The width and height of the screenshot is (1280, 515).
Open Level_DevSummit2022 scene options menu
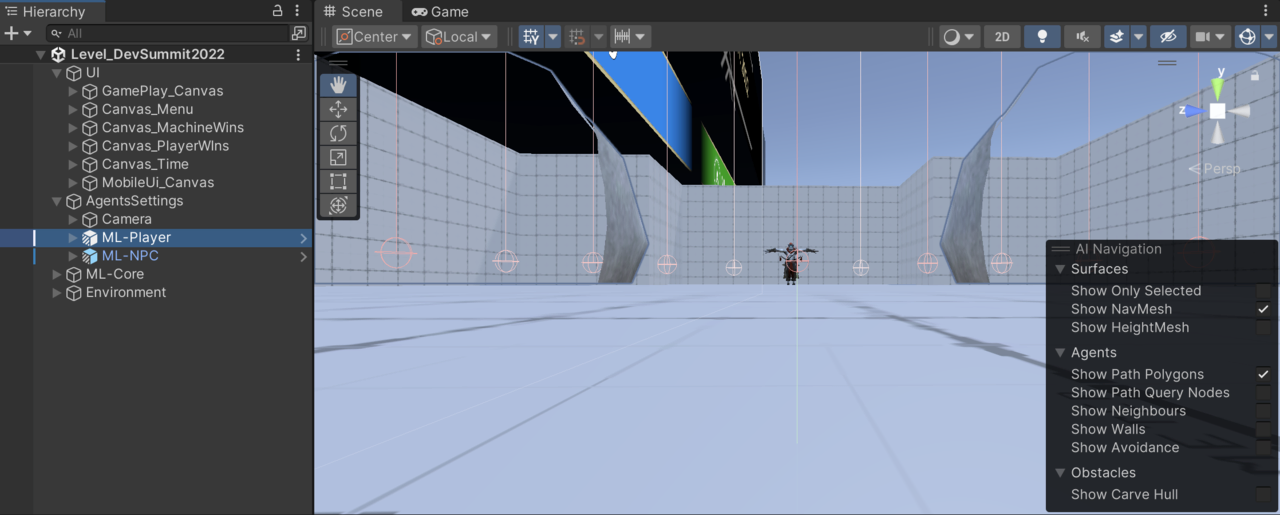[x=298, y=55]
